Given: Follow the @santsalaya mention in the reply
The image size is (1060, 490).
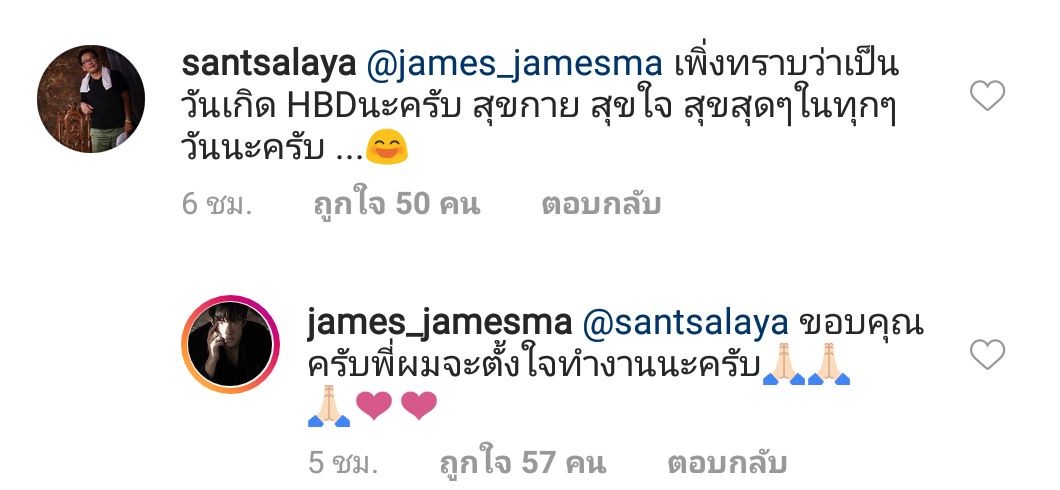Looking at the screenshot, I should 685,324.
